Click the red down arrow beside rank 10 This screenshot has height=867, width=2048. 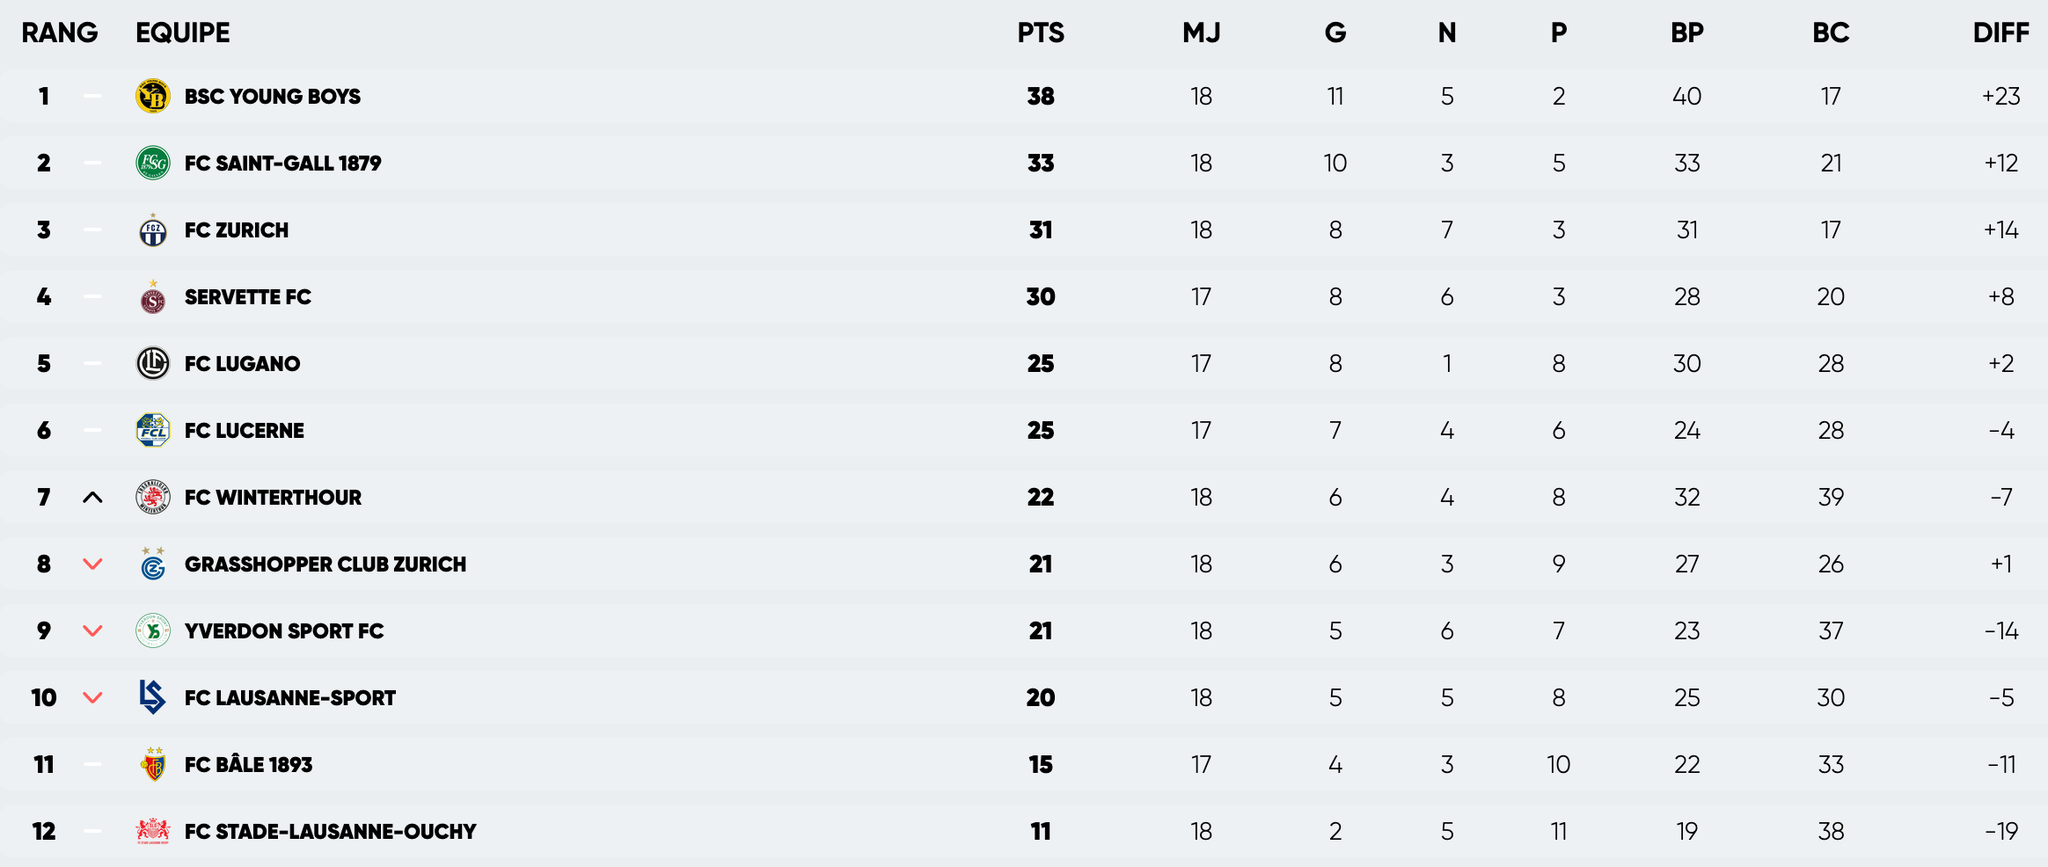click(92, 698)
